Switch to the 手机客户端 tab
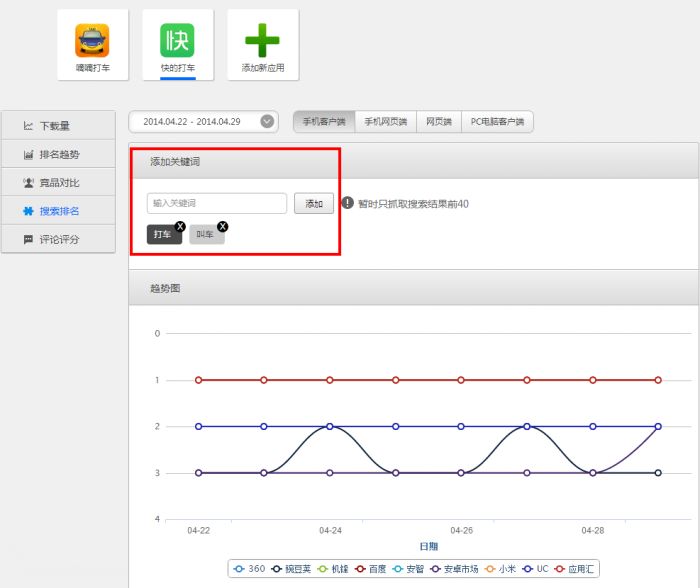The image size is (700, 588). point(324,122)
